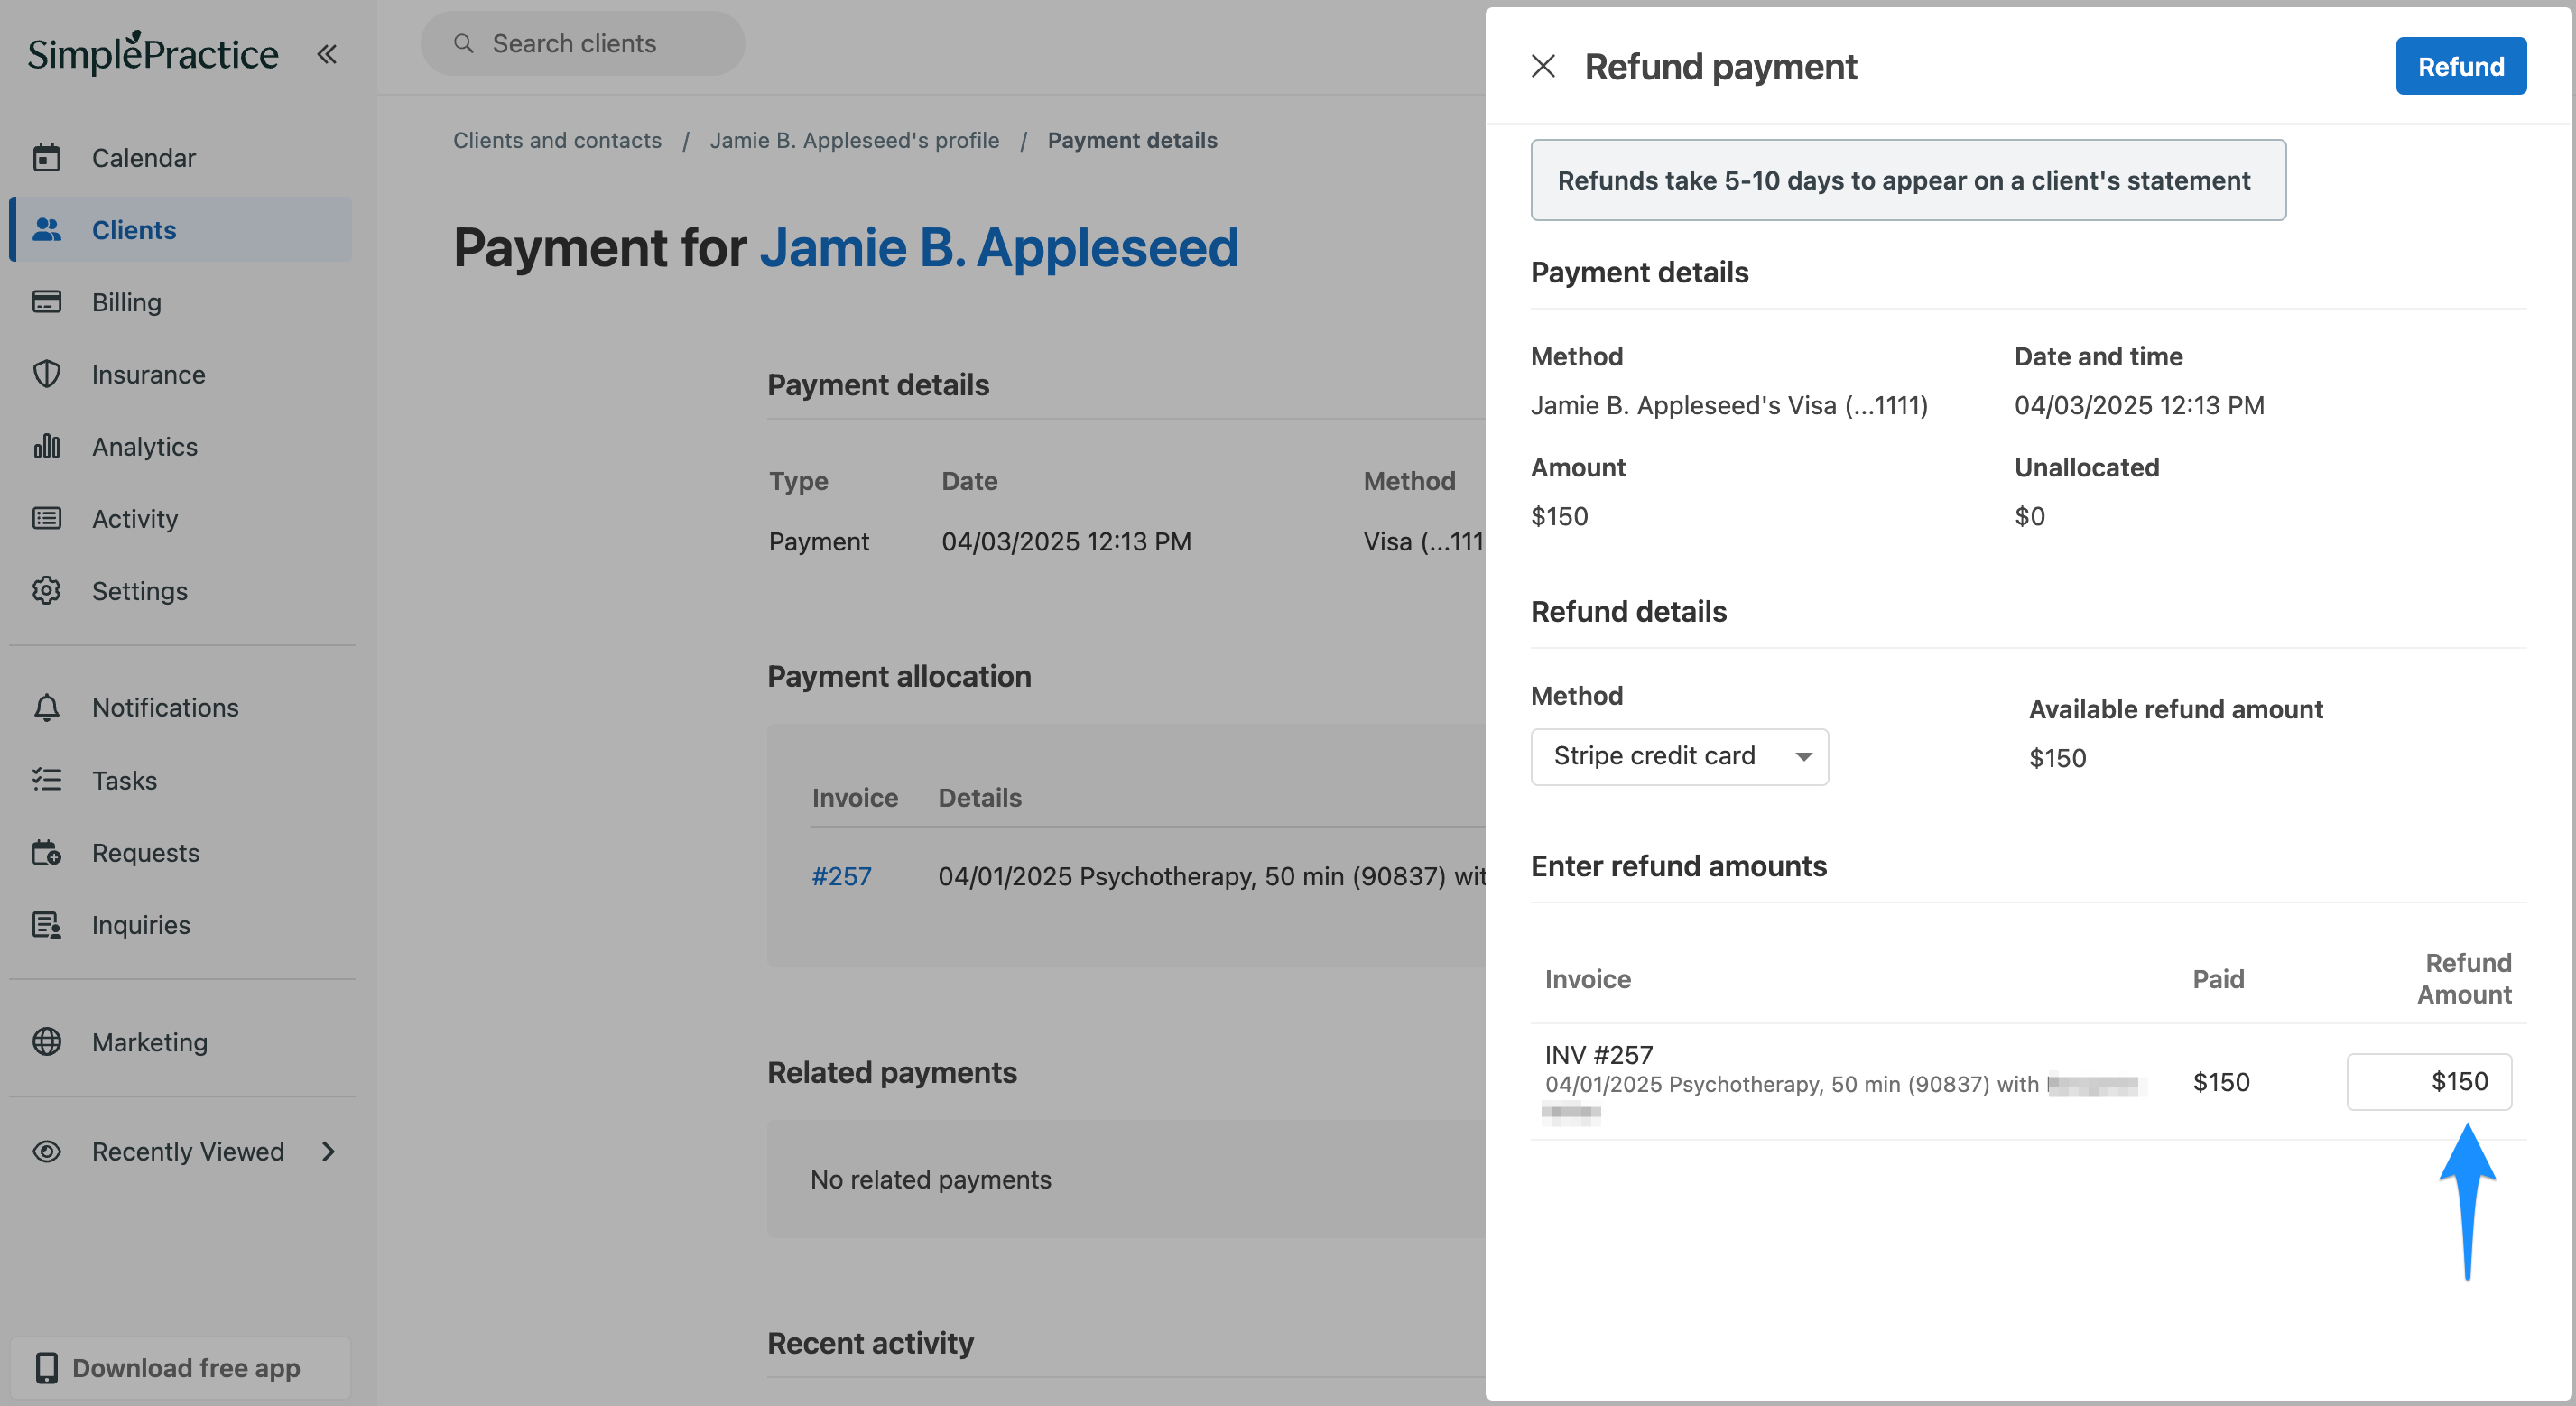This screenshot has height=1406, width=2576.
Task: Click 'INV #257' in refund table
Action: 1598,1054
